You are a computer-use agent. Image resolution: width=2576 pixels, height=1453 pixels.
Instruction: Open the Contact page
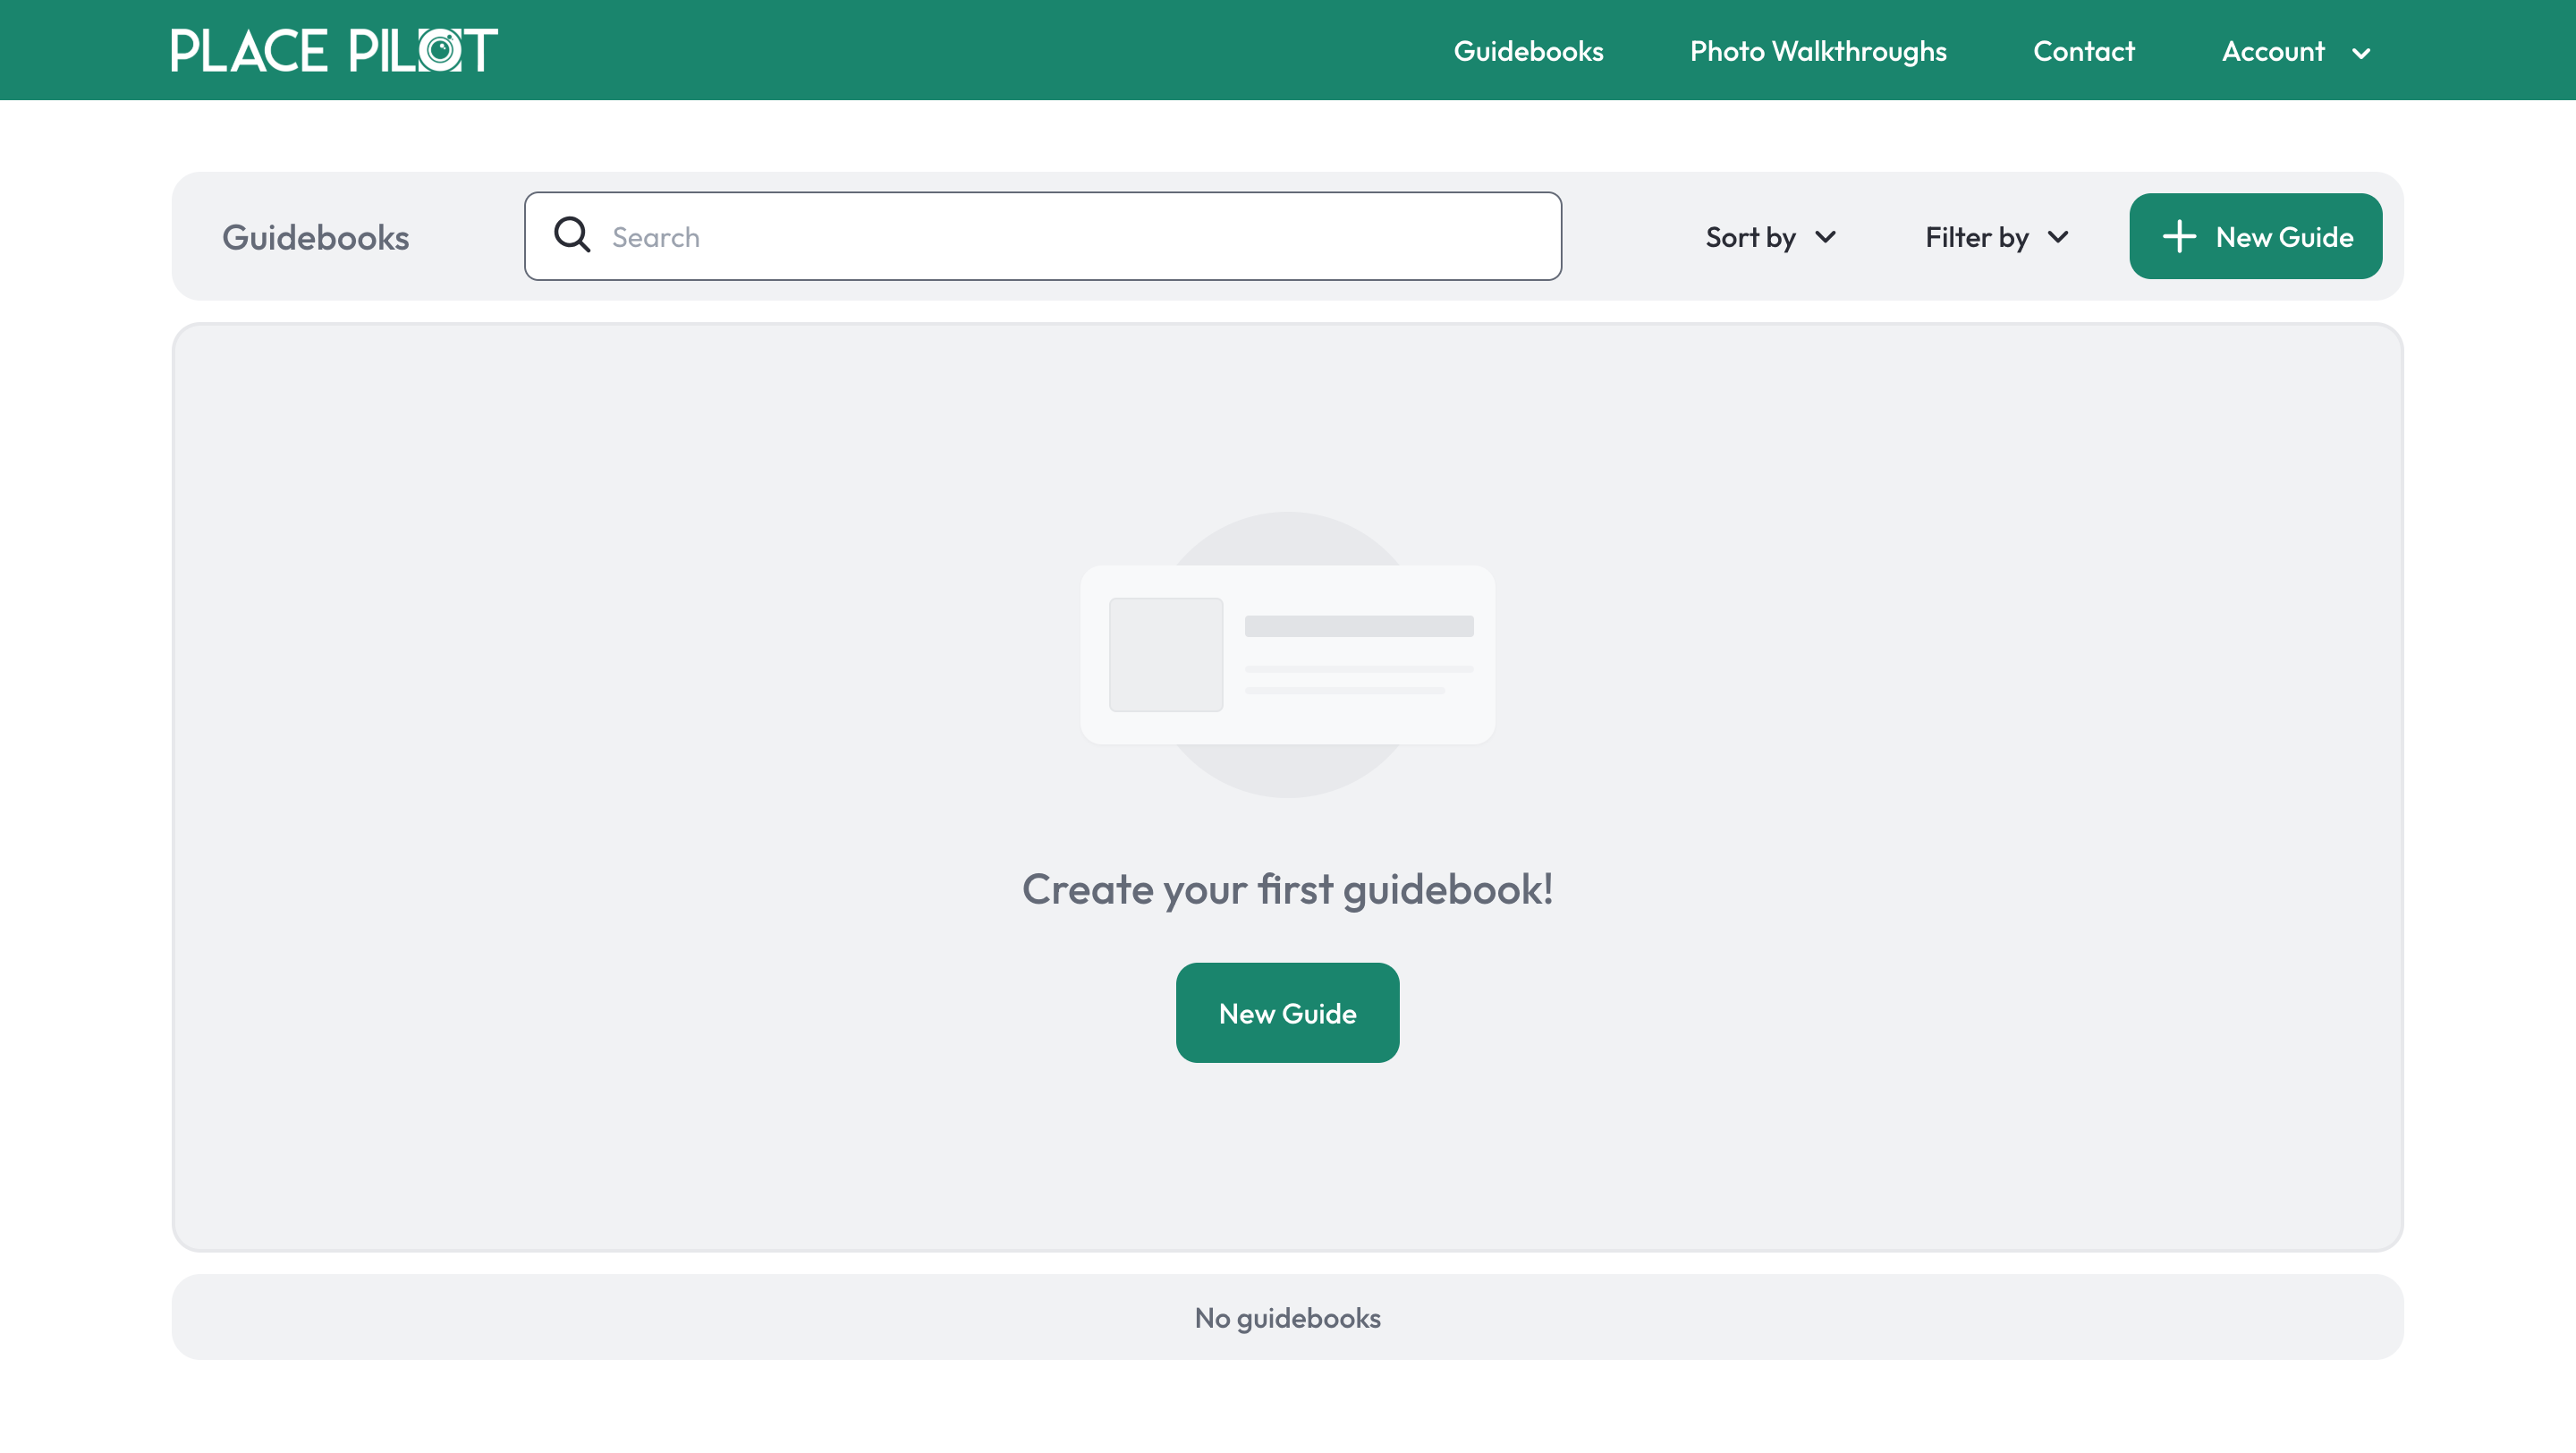tap(2084, 51)
